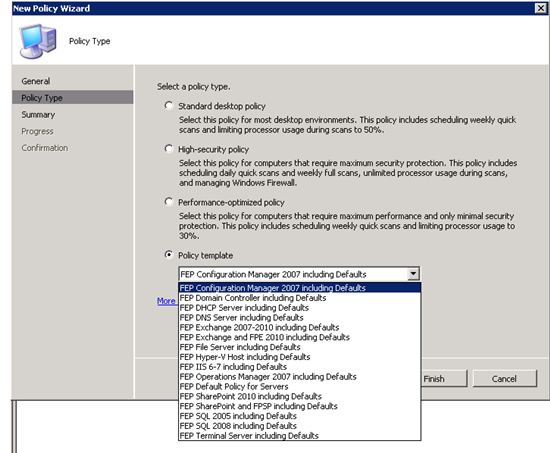Screen dimensions: 550x453
Task: Select the Progress wizard step
Action: click(x=37, y=131)
